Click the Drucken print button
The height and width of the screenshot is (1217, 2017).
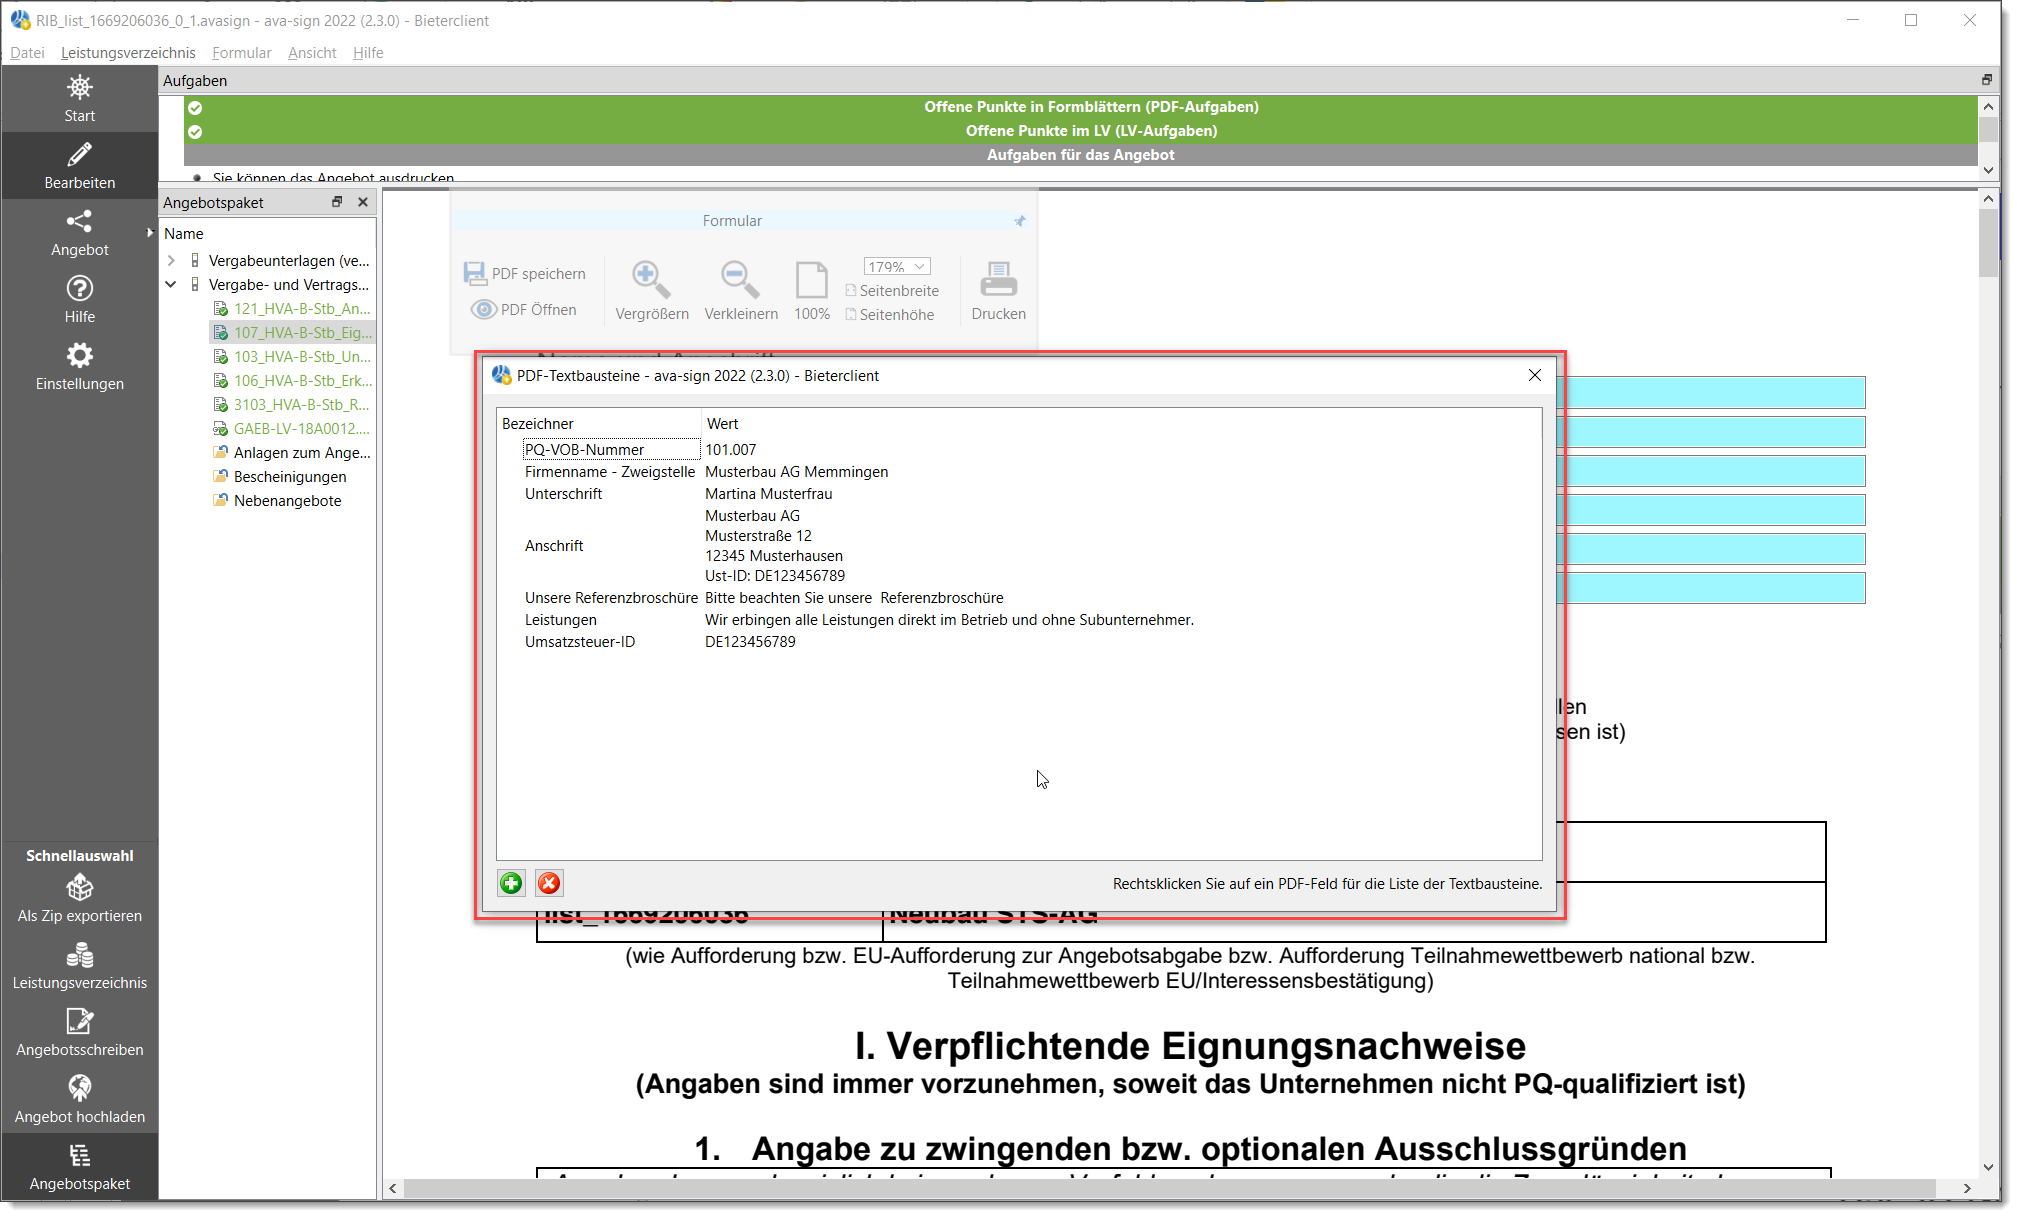(998, 291)
